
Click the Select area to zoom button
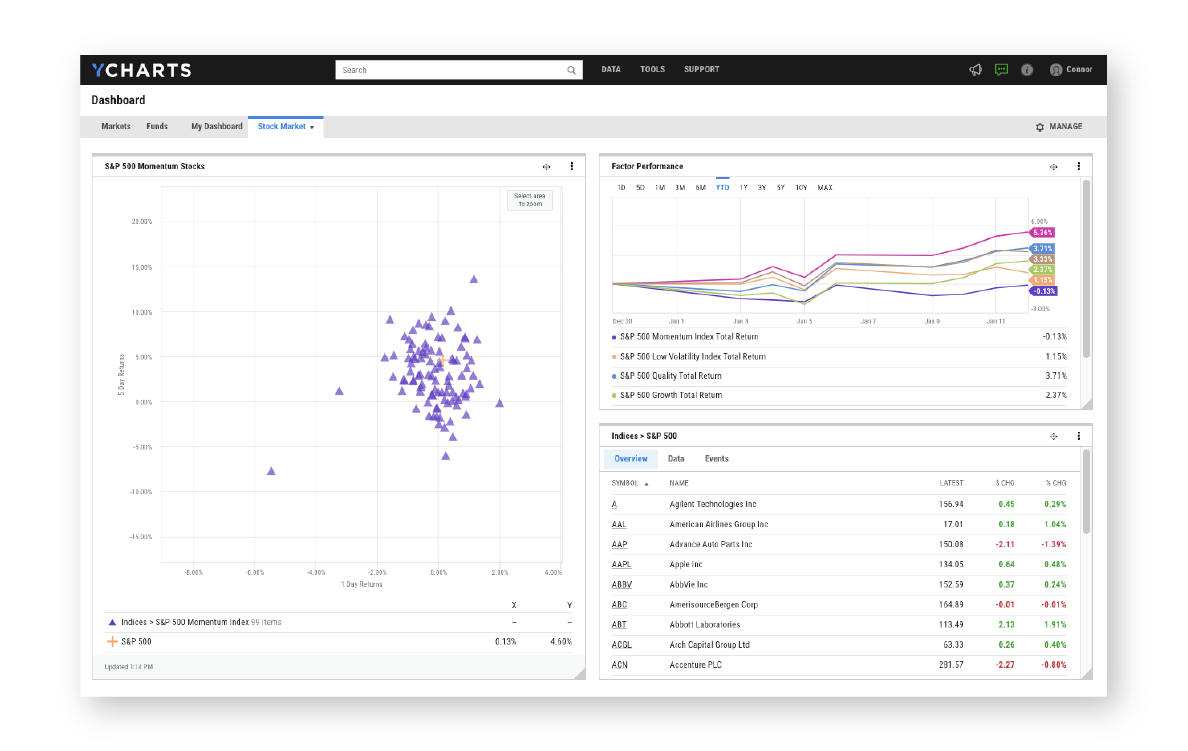click(530, 199)
